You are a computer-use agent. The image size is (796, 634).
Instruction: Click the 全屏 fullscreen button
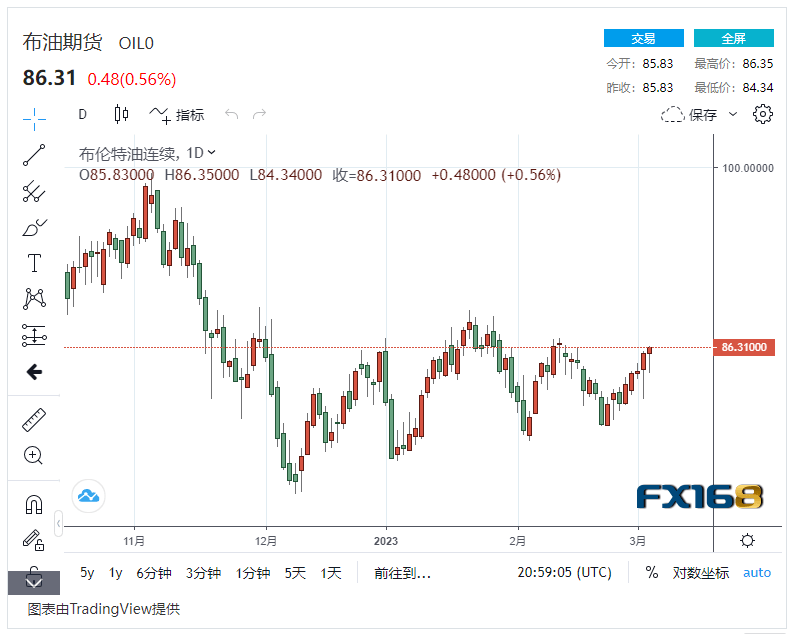(733, 38)
